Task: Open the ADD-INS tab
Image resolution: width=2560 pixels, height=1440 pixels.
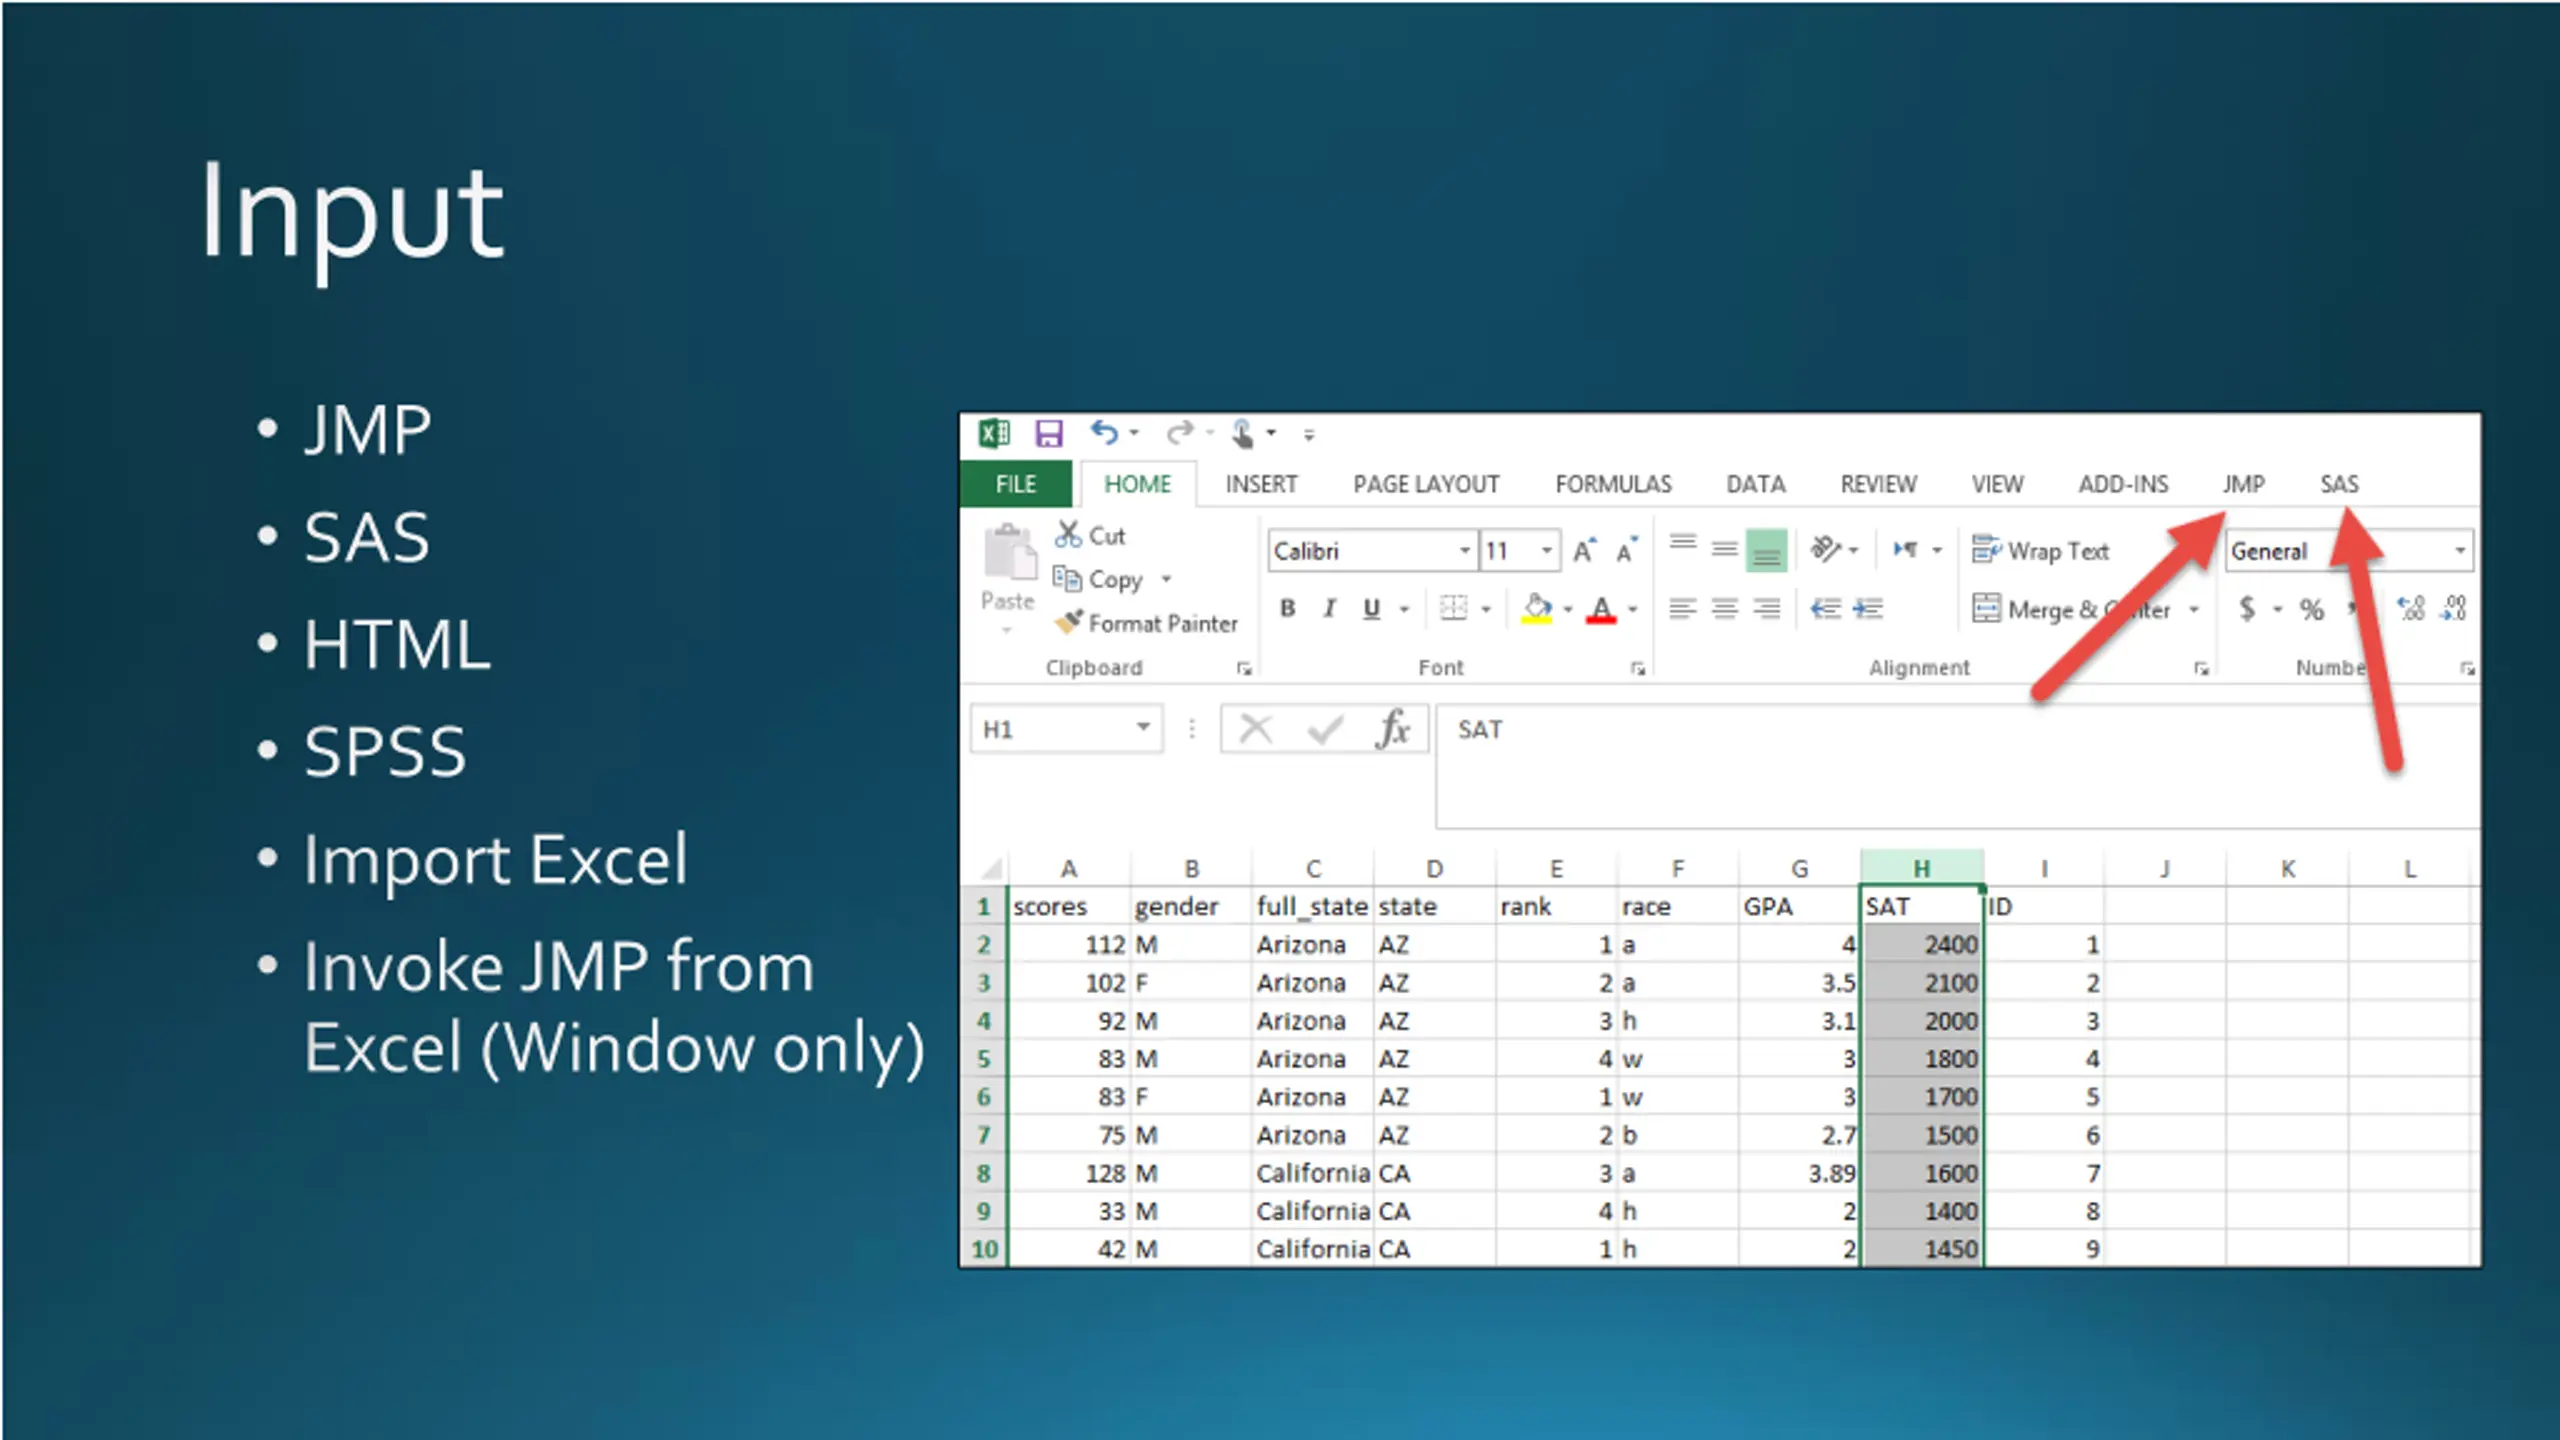Action: (2123, 484)
